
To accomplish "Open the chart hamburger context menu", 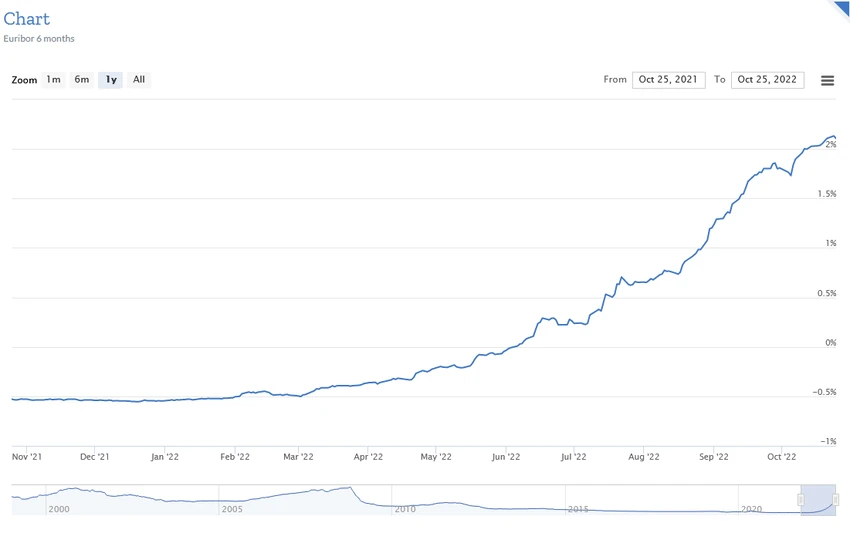I will pyautogui.click(x=827, y=81).
